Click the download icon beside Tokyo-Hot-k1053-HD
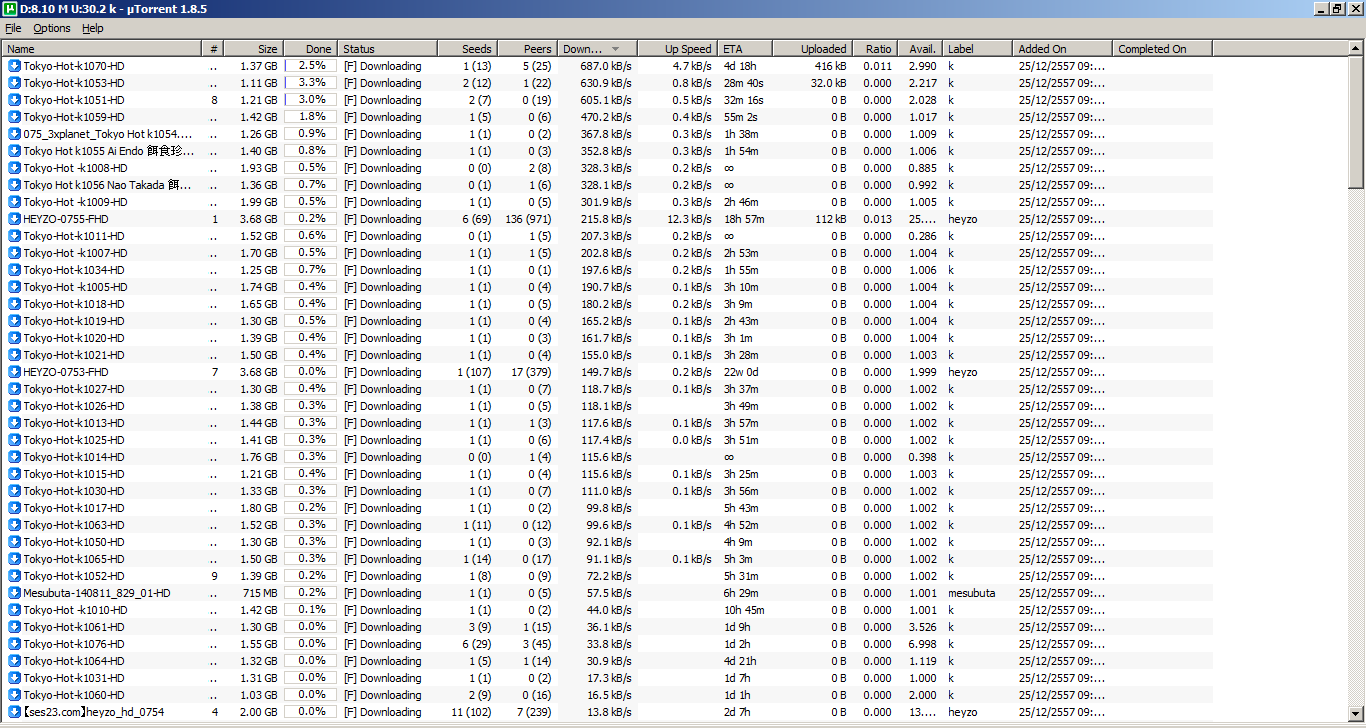Viewport: 1366px width, 728px height. 14,83
